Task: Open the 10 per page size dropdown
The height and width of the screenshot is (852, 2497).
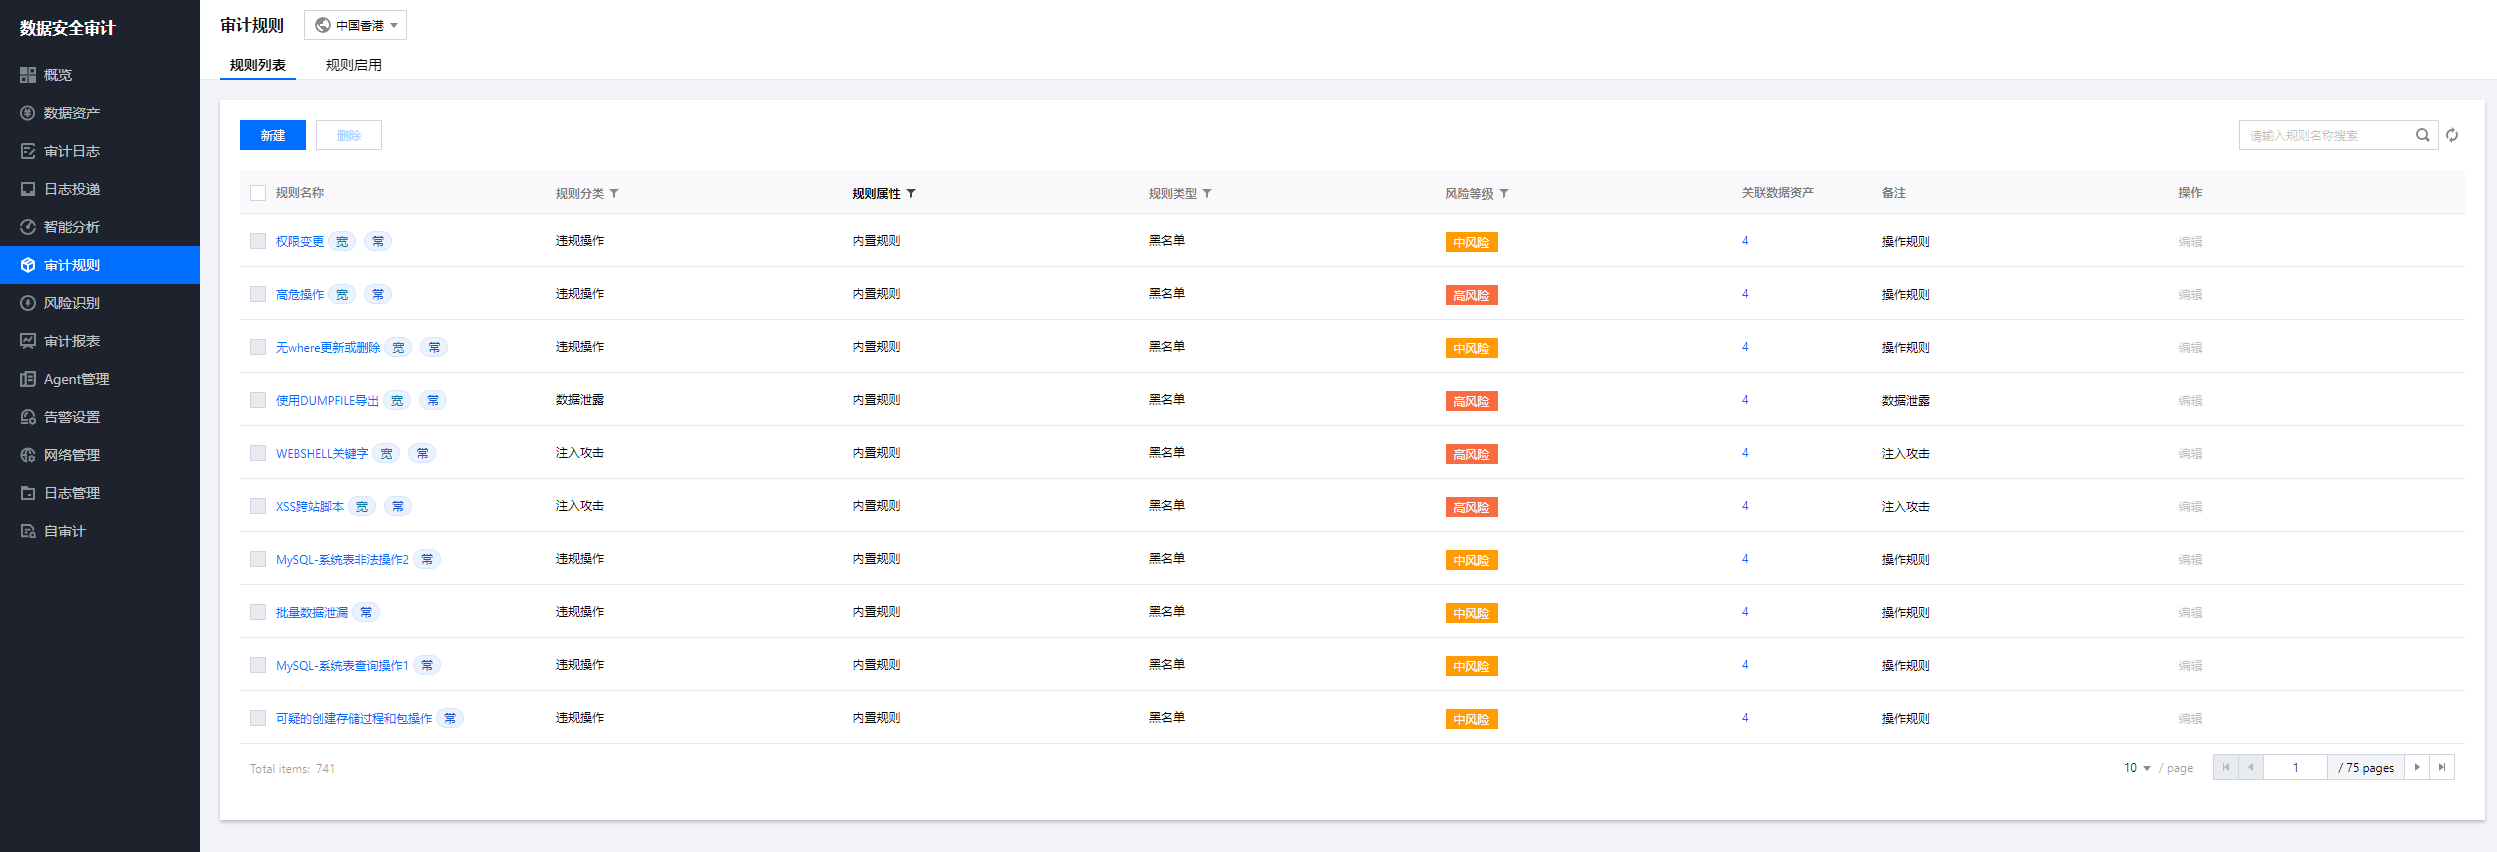Action: pyautogui.click(x=2137, y=768)
